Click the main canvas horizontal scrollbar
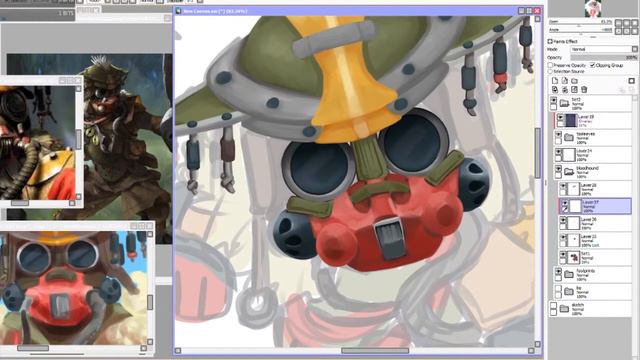This screenshot has height=360, width=640. pos(375,351)
